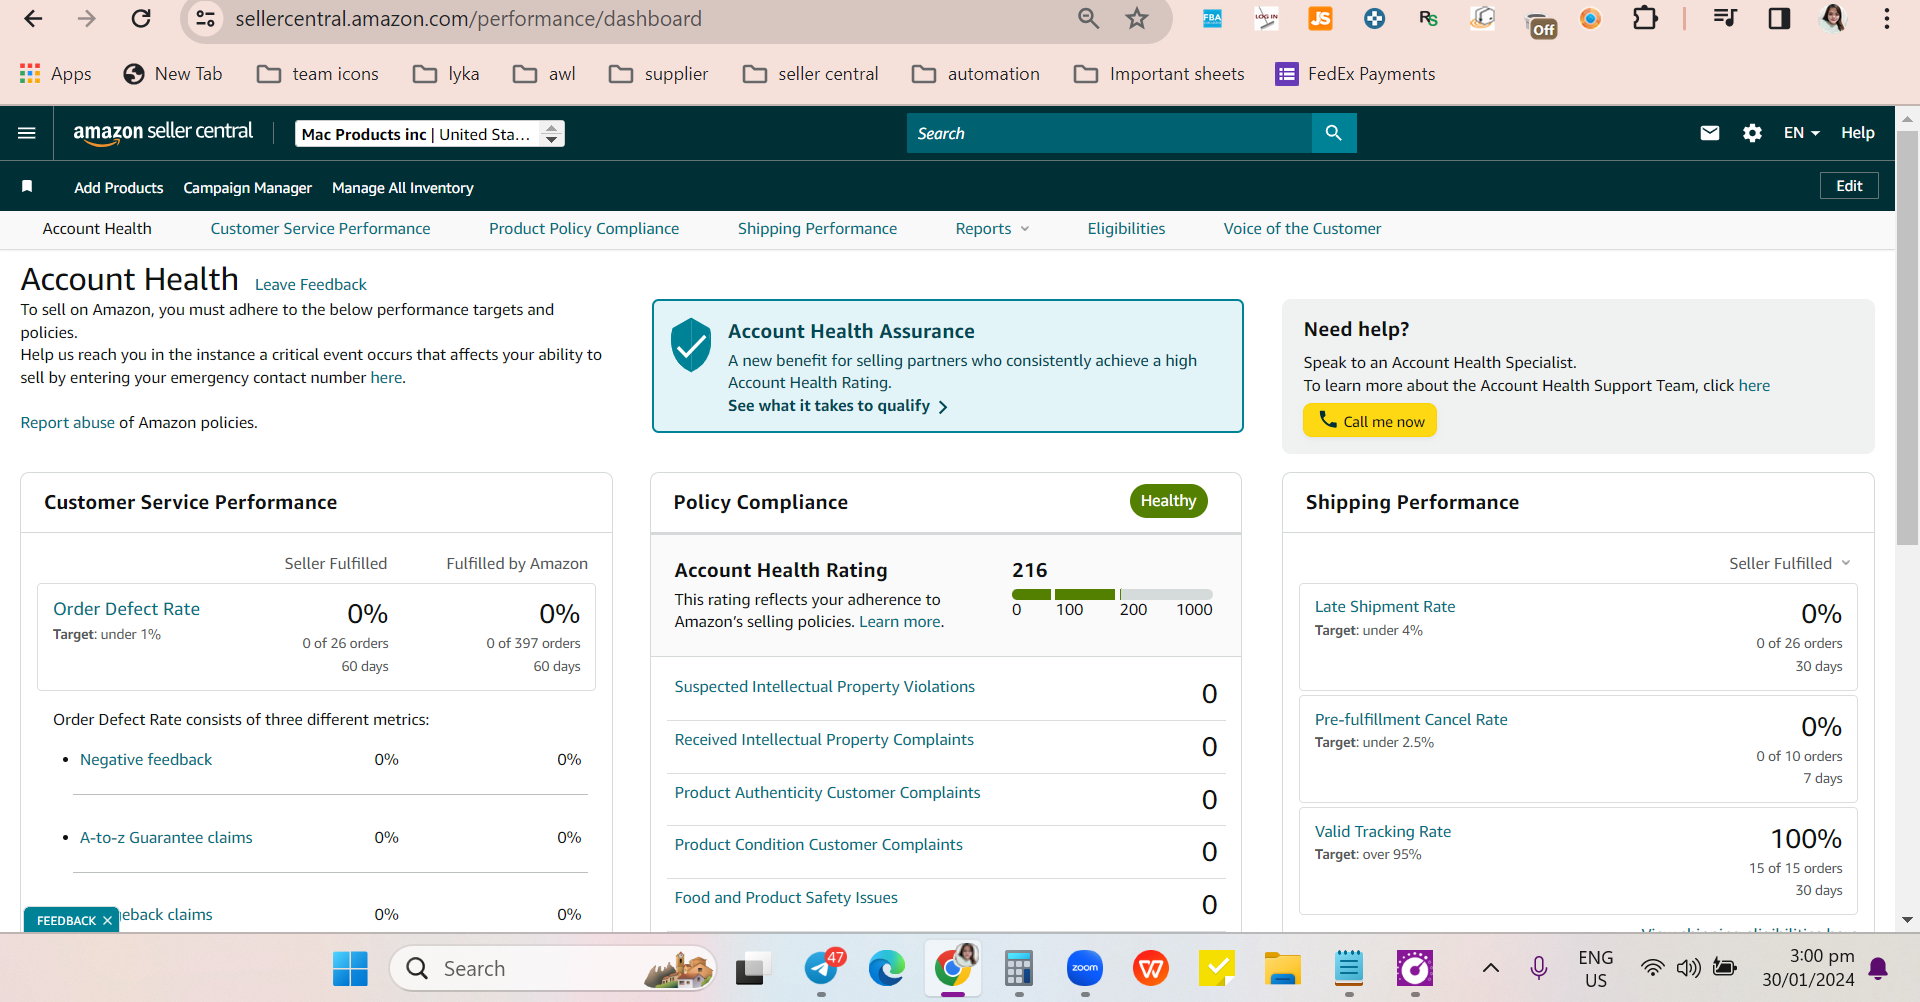Open the messages envelope icon

[1710, 133]
